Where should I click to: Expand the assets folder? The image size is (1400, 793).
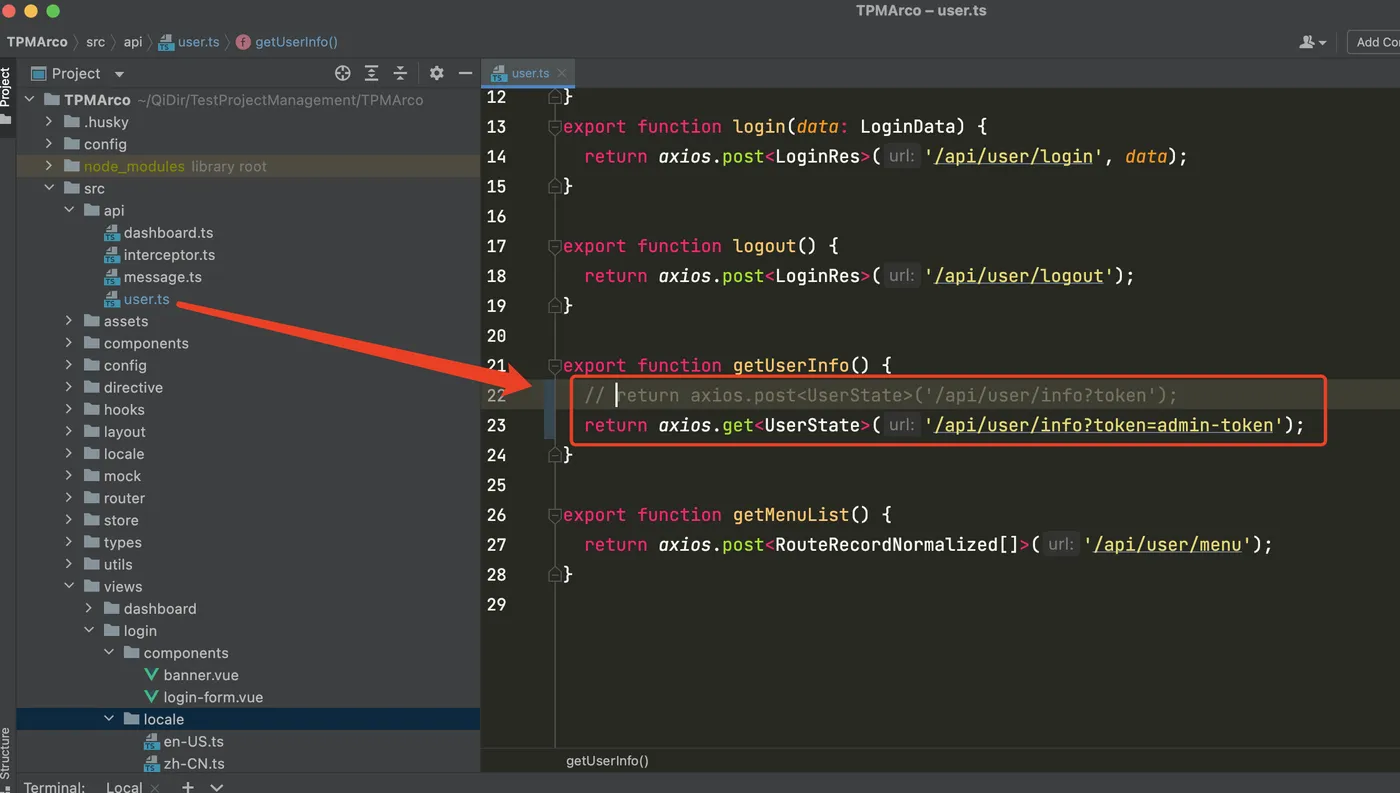69,321
